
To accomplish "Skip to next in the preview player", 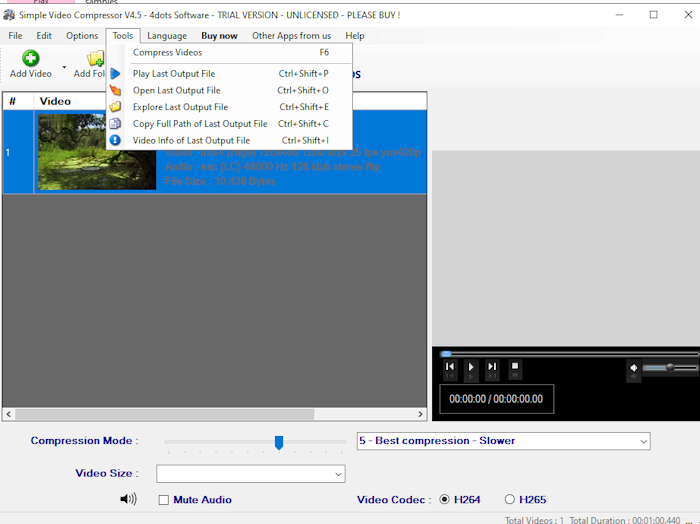I will 492,367.
